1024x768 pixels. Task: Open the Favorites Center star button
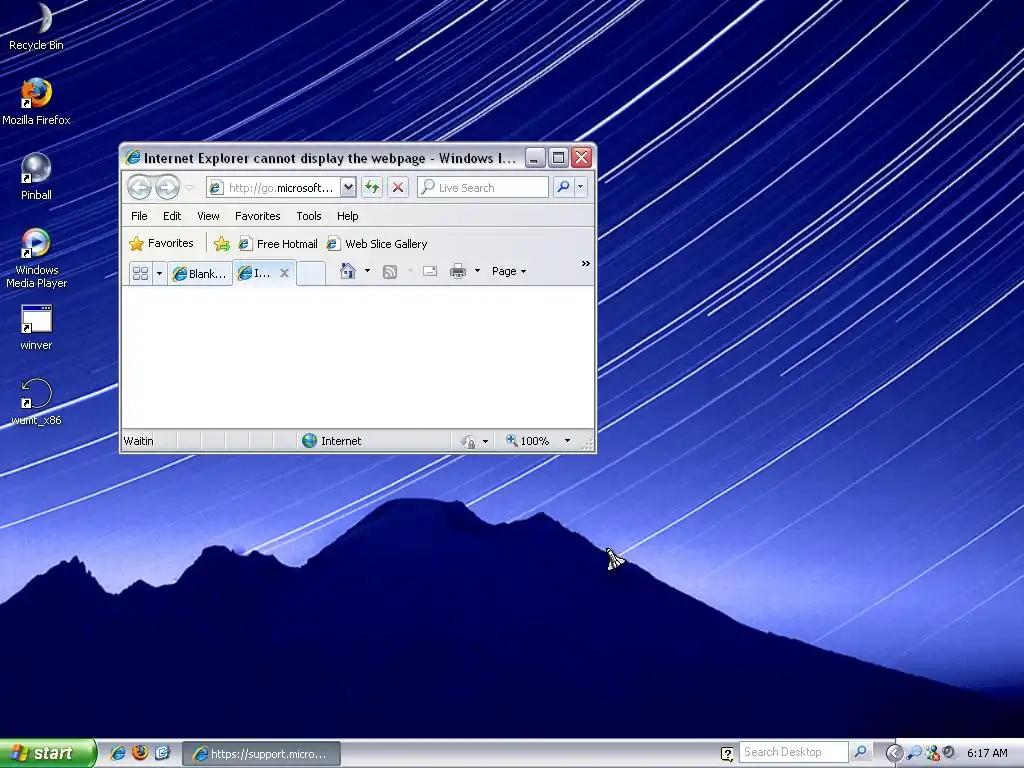[x=161, y=244]
